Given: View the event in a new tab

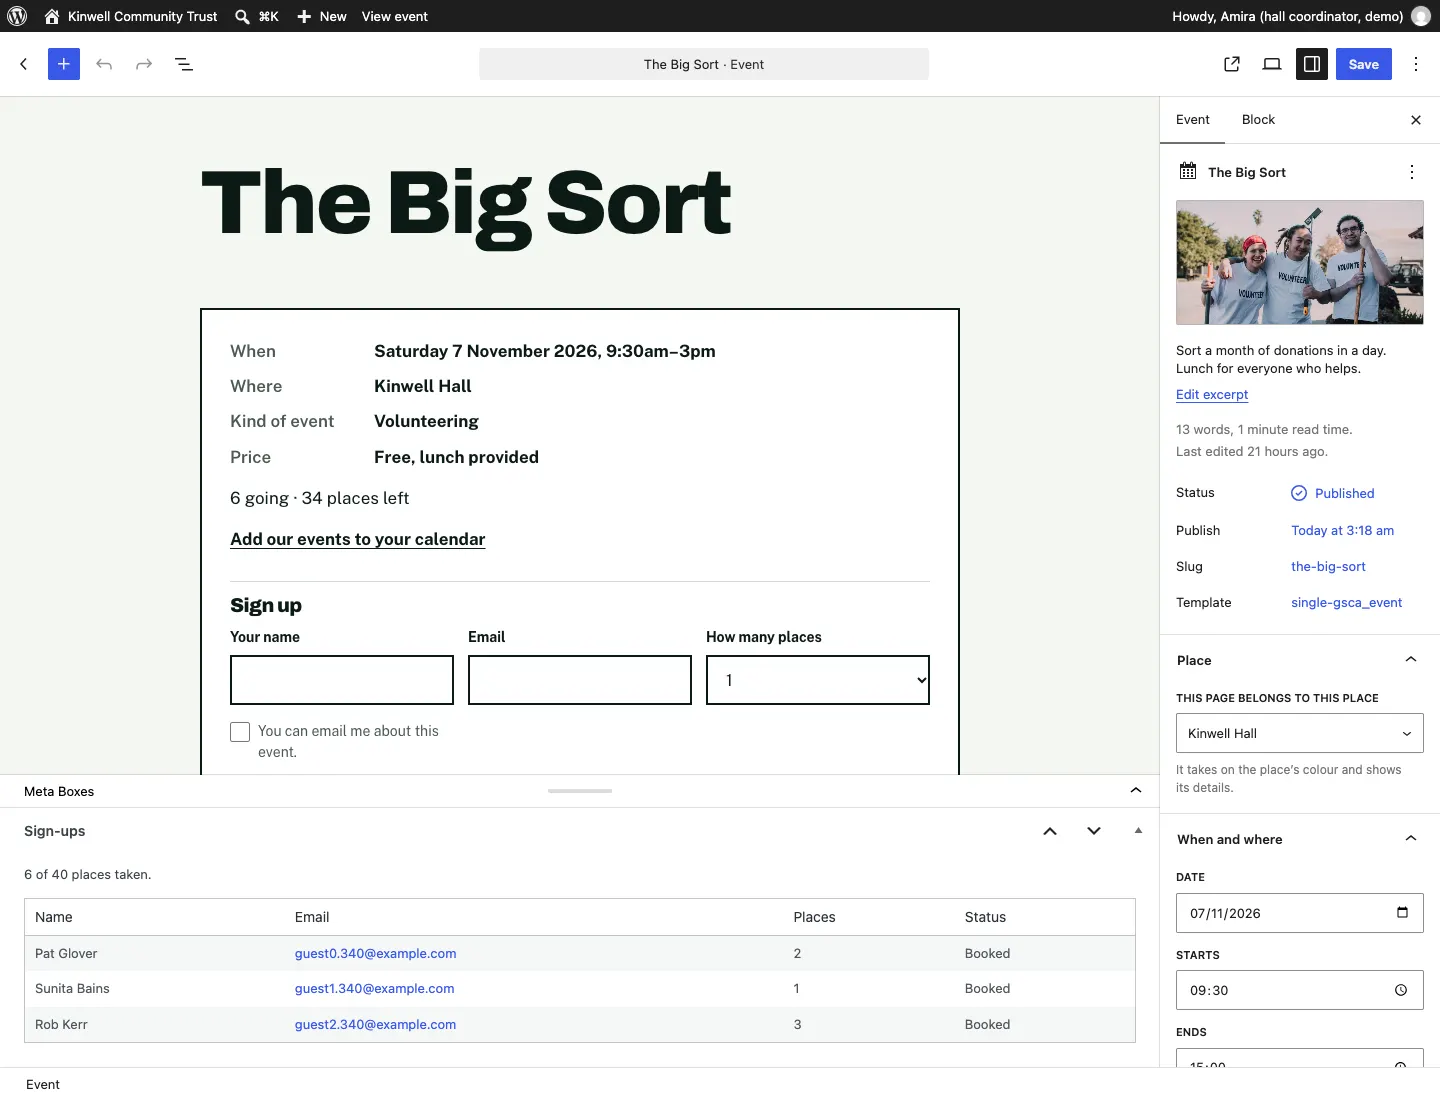Looking at the screenshot, I should (x=1232, y=64).
